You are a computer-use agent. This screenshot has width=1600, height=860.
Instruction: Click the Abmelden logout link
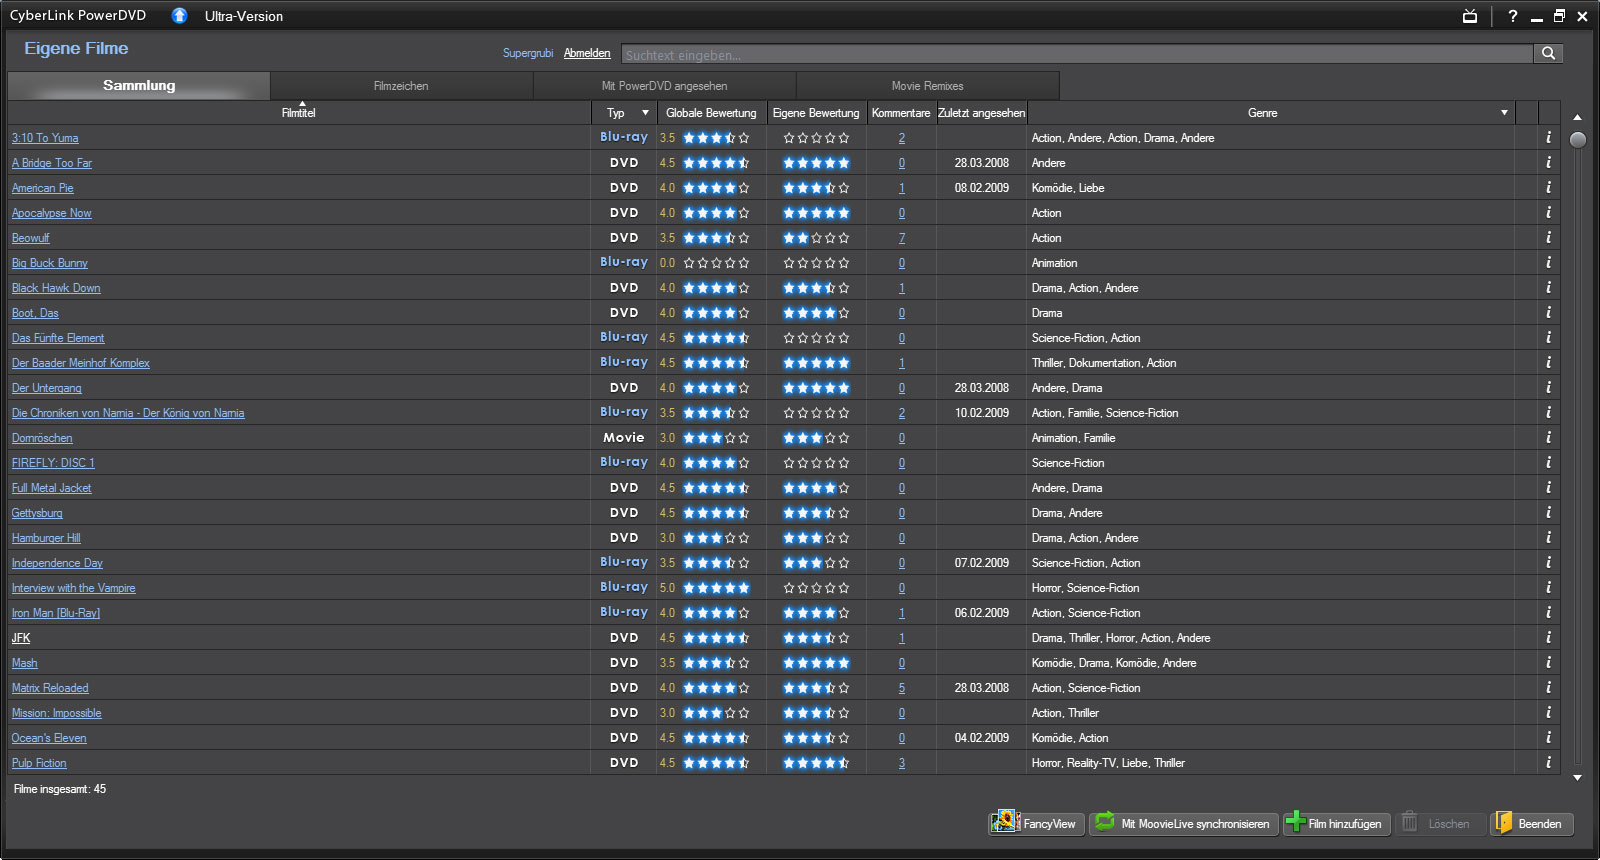pyautogui.click(x=587, y=54)
